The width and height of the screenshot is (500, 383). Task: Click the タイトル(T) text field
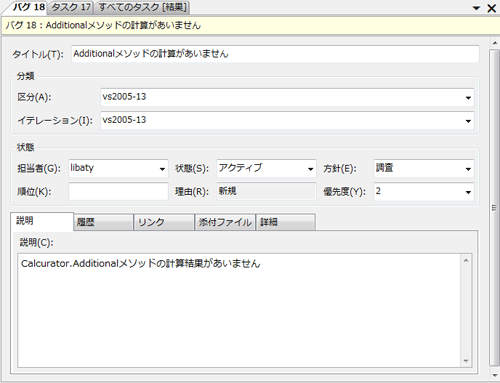click(275, 54)
